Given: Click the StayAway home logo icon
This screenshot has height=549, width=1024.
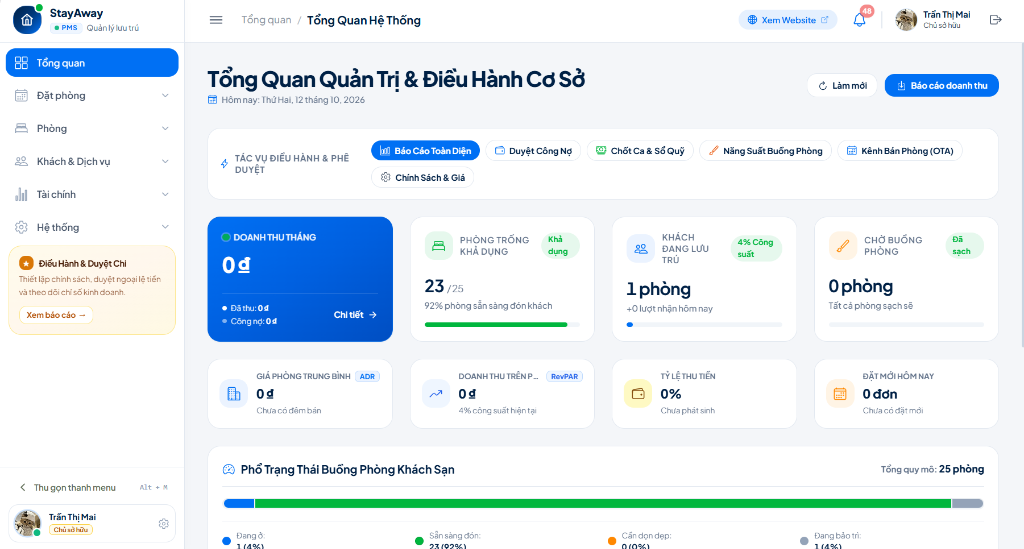Looking at the screenshot, I should (27, 20).
